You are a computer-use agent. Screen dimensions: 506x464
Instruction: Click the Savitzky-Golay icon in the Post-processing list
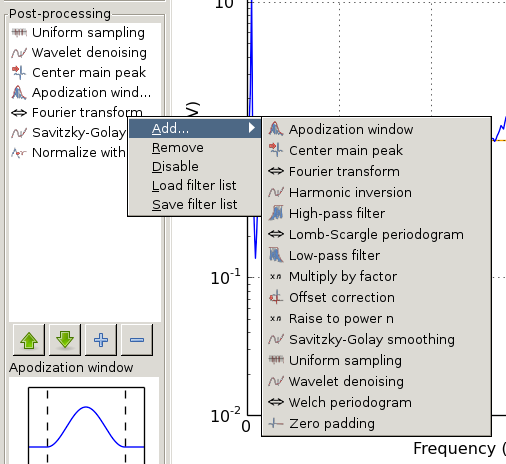[x=19, y=133]
